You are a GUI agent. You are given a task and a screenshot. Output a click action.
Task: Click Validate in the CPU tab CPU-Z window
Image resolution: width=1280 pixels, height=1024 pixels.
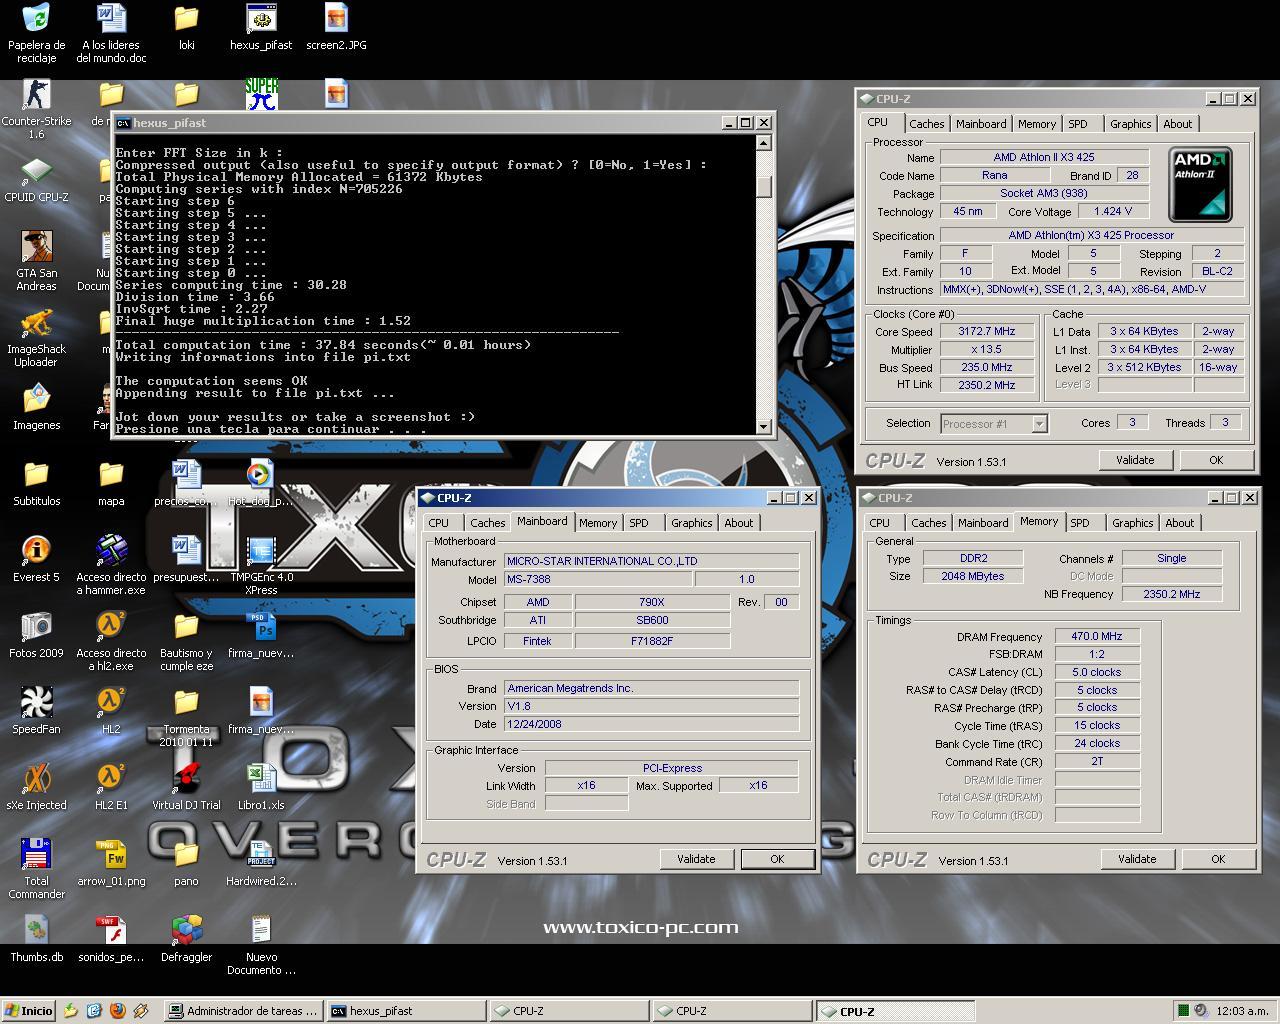[1135, 460]
